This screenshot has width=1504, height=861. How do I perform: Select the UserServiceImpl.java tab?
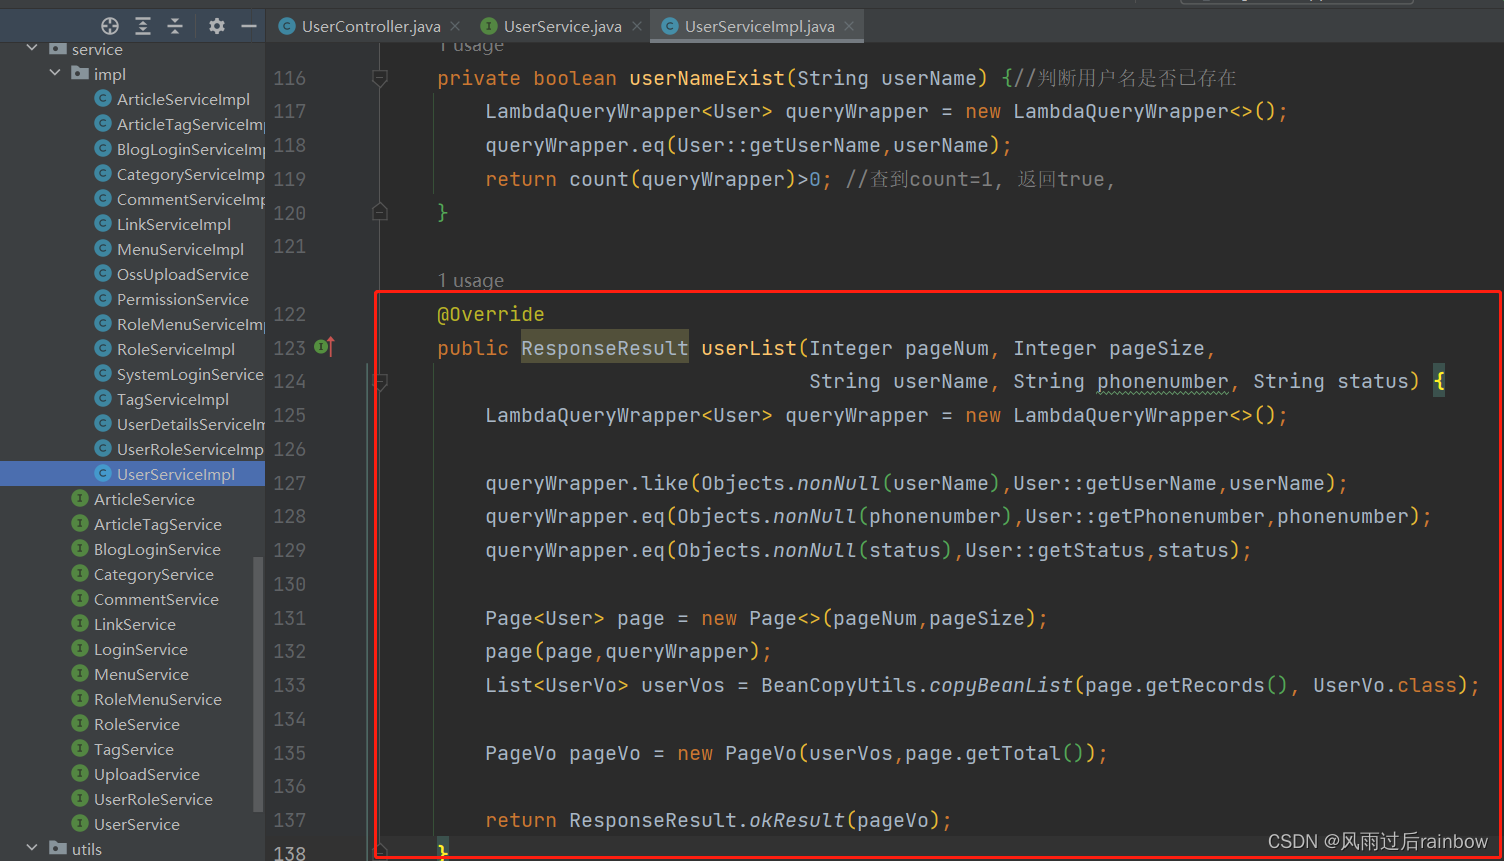point(759,26)
